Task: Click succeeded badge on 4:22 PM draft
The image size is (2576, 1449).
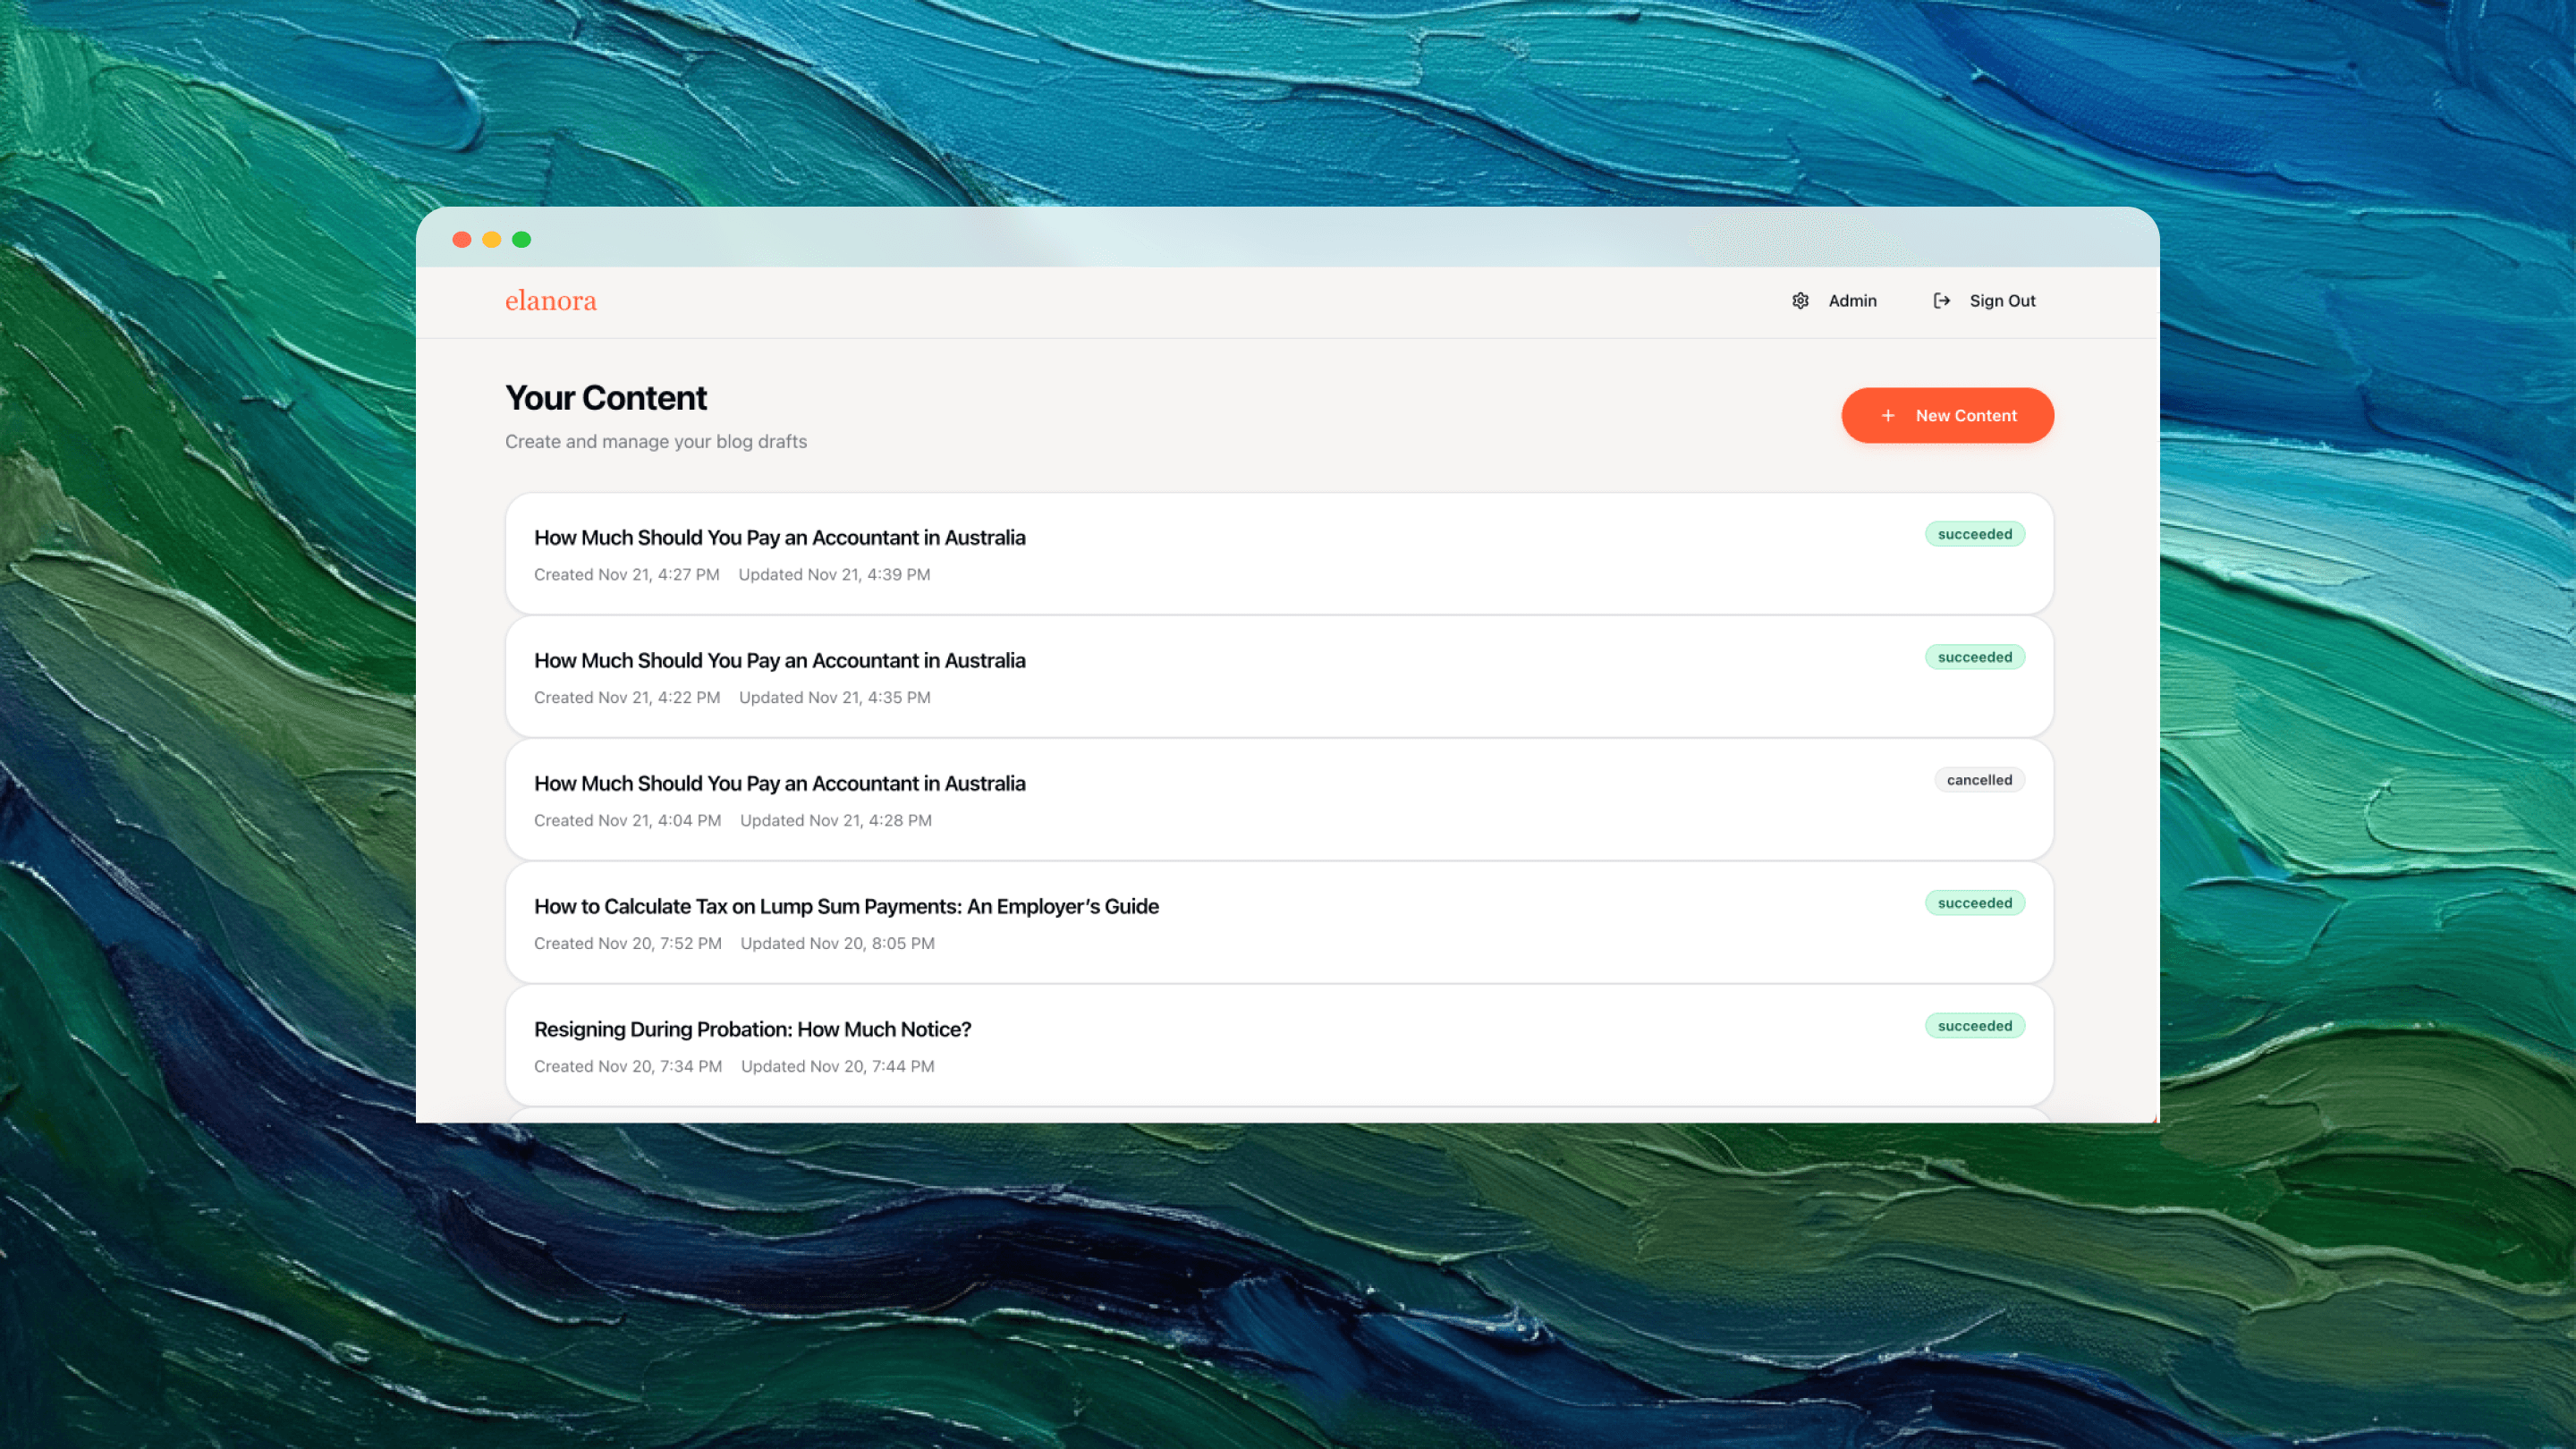Action: [1974, 657]
